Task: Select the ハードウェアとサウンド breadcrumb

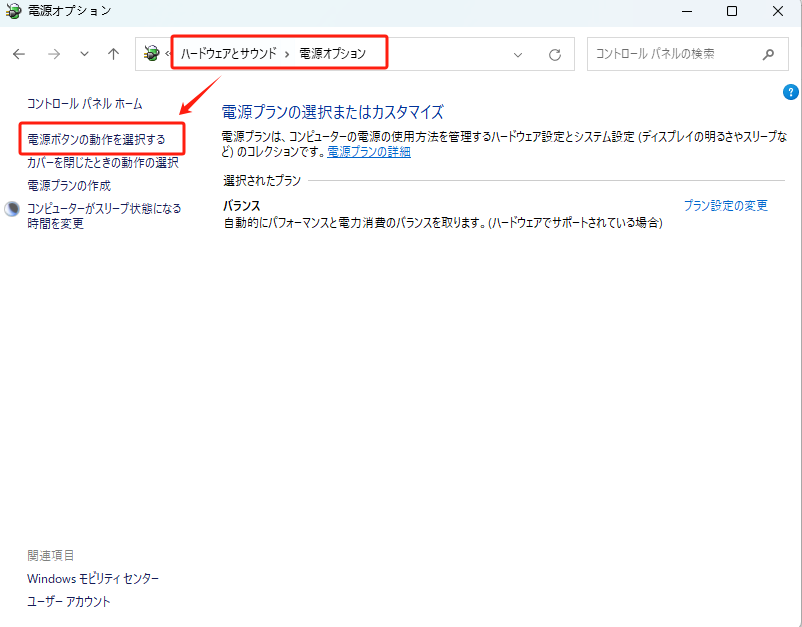Action: click(228, 54)
